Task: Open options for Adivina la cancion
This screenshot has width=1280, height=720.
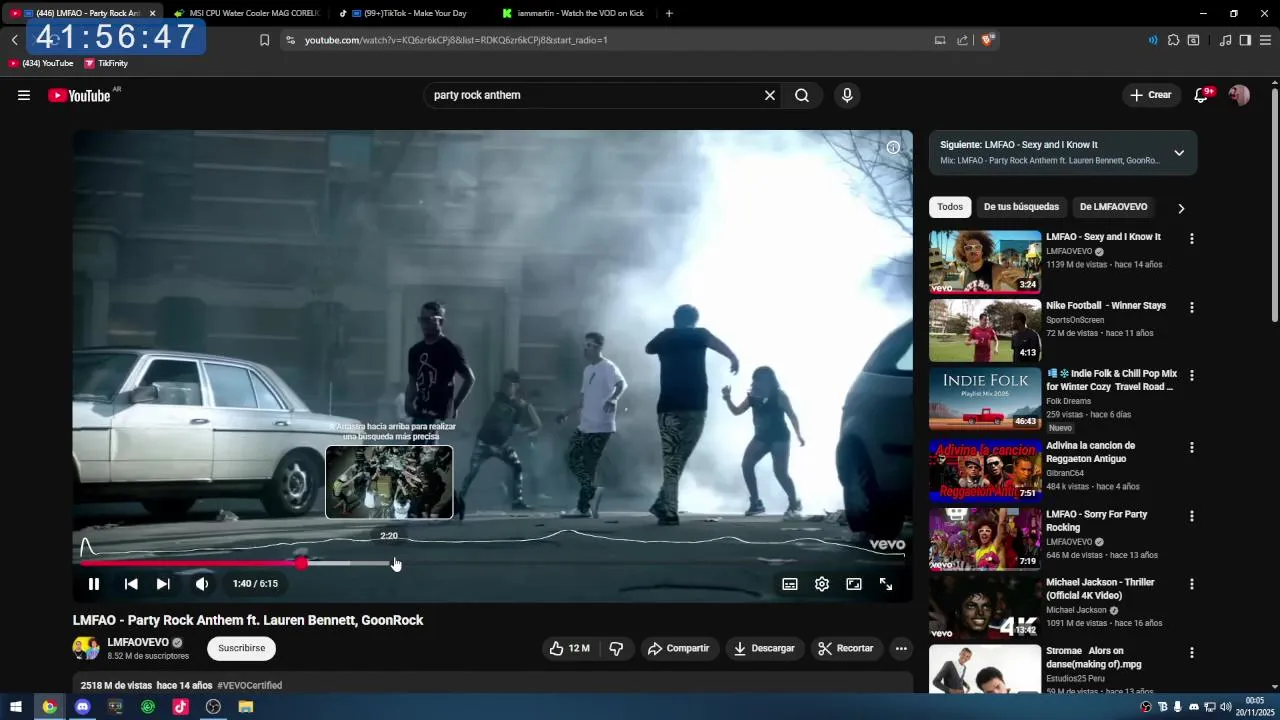Action: 1191,447
